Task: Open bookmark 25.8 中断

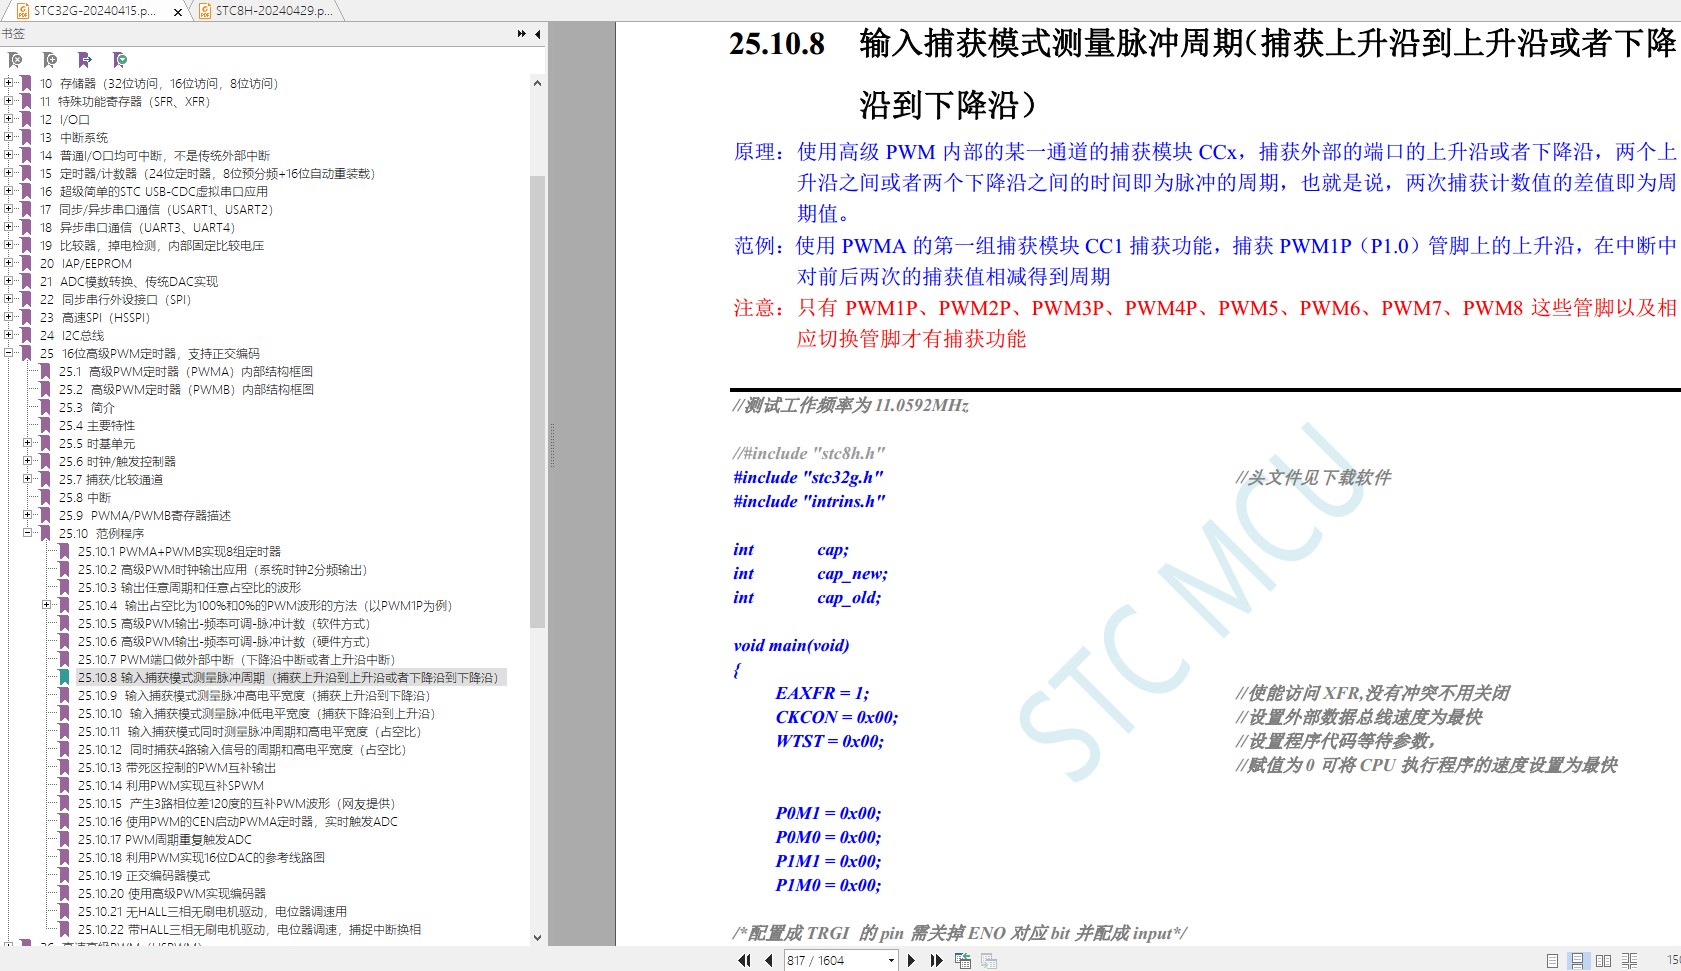Action: point(85,497)
